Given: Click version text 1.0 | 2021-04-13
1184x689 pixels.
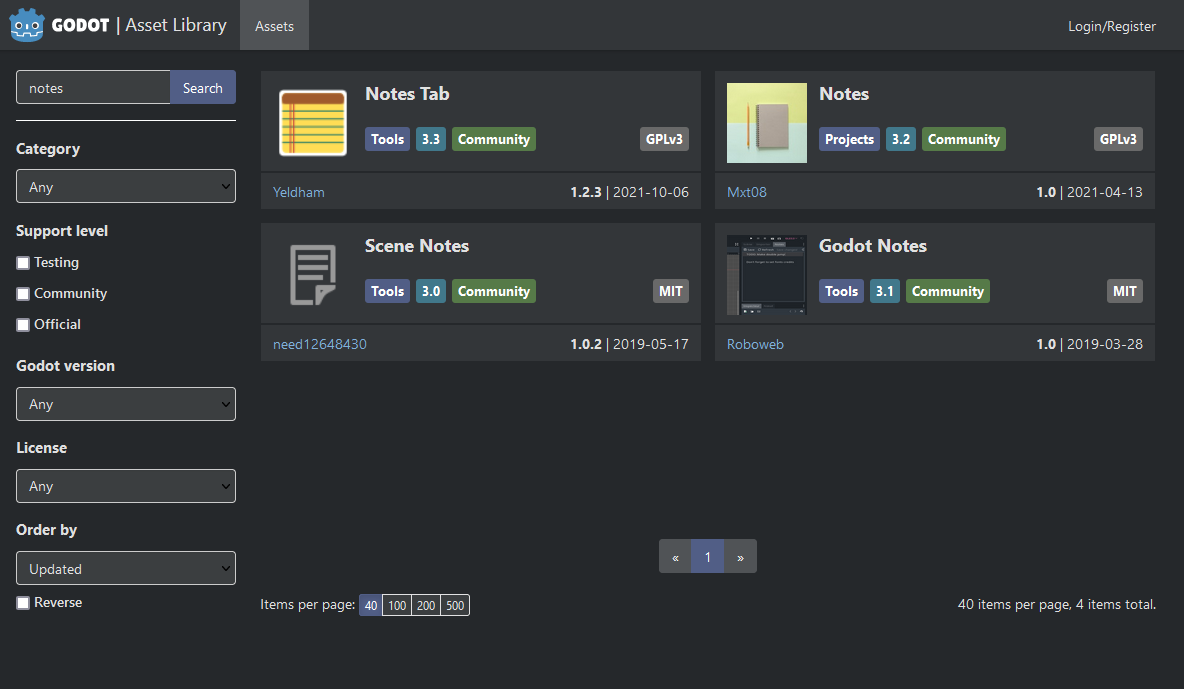Looking at the screenshot, I should (x=1089, y=192).
